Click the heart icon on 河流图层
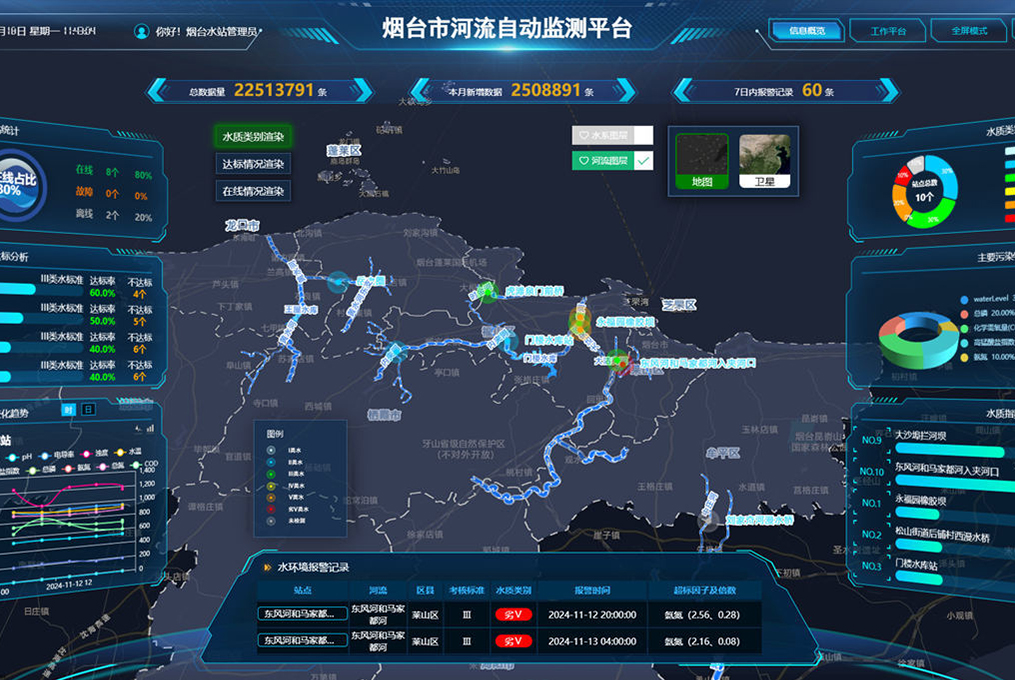Image resolution: width=1015 pixels, height=680 pixels. coord(584,160)
